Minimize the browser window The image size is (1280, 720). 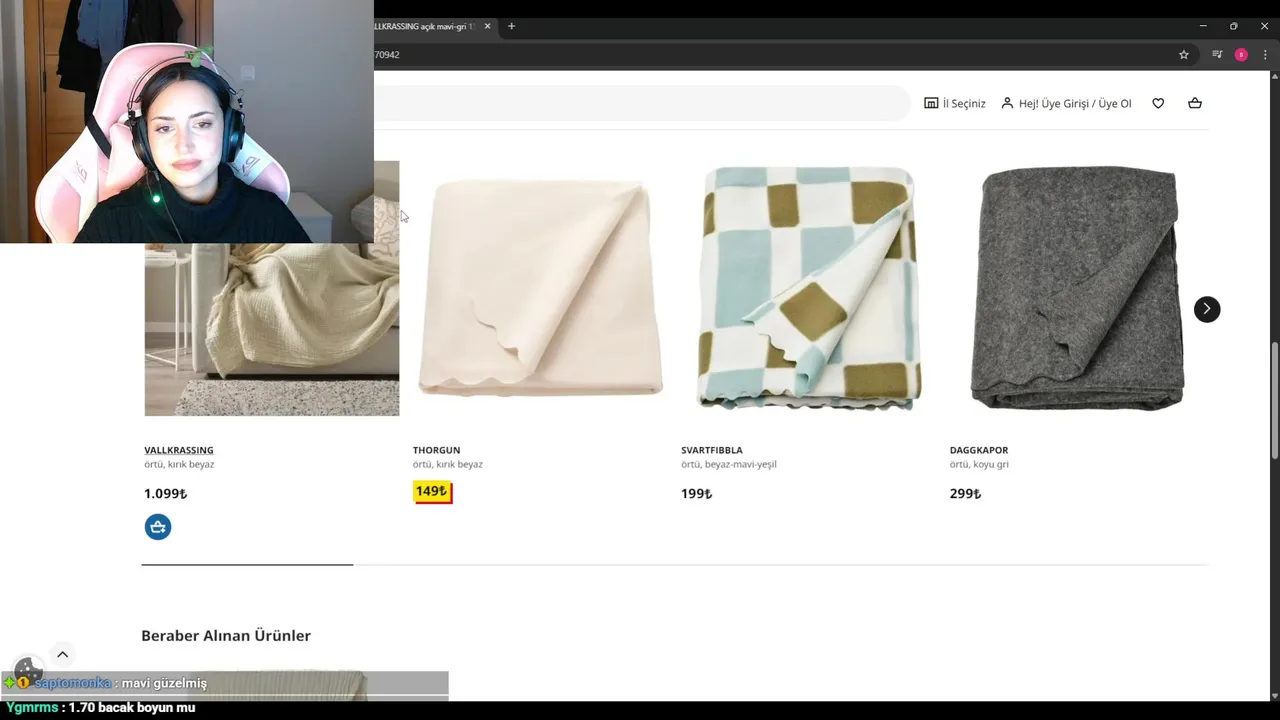(x=1203, y=26)
